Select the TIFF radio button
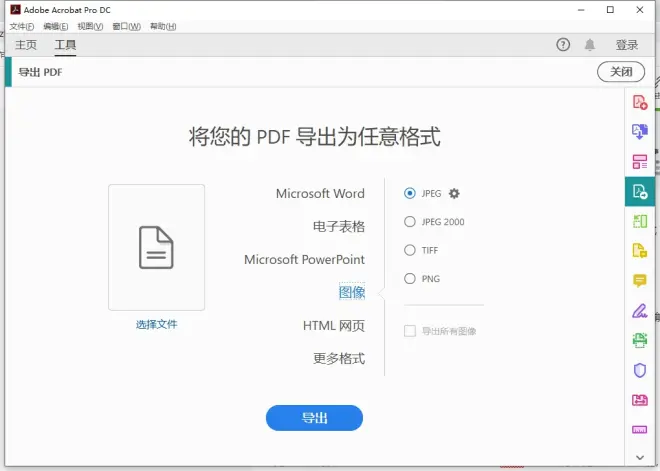 pos(410,250)
